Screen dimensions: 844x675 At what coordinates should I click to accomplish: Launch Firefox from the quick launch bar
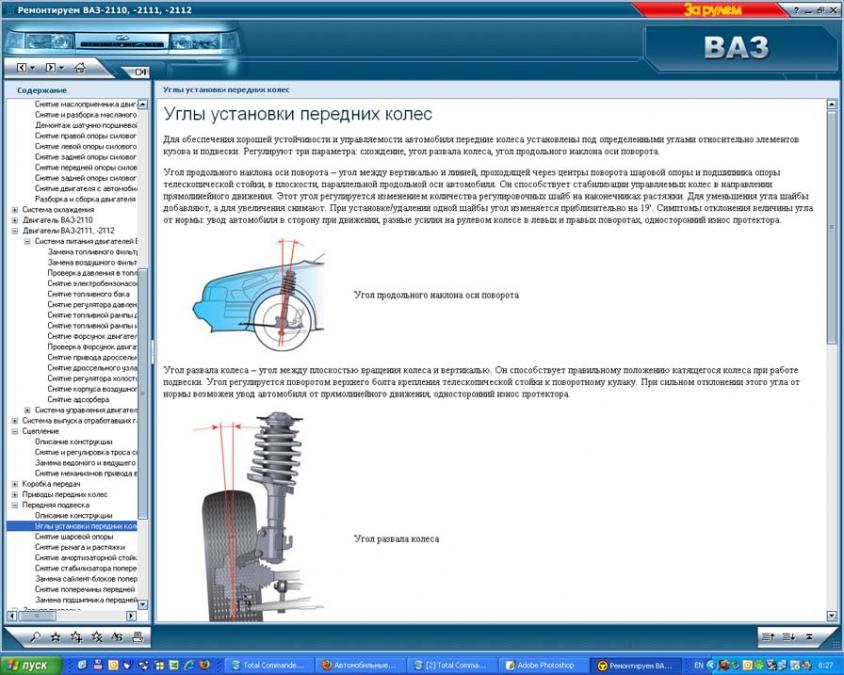pos(205,665)
